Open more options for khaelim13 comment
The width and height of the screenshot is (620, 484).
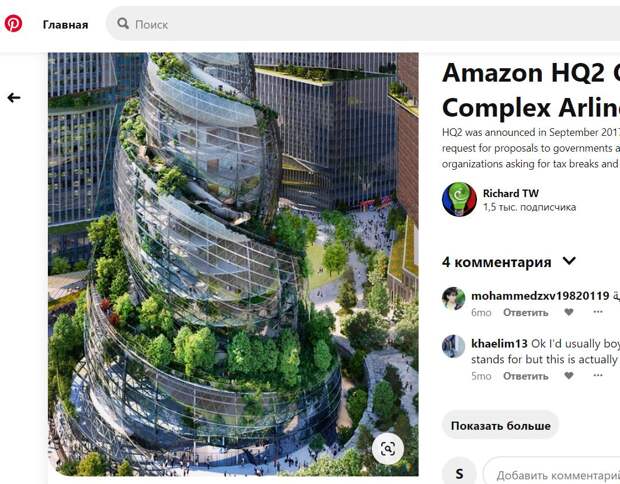[598, 375]
